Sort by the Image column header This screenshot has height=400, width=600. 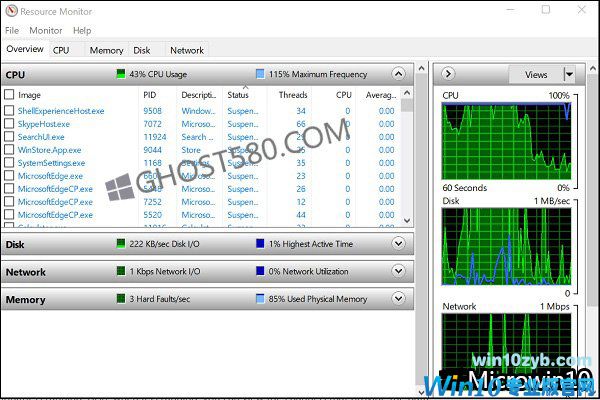point(29,95)
